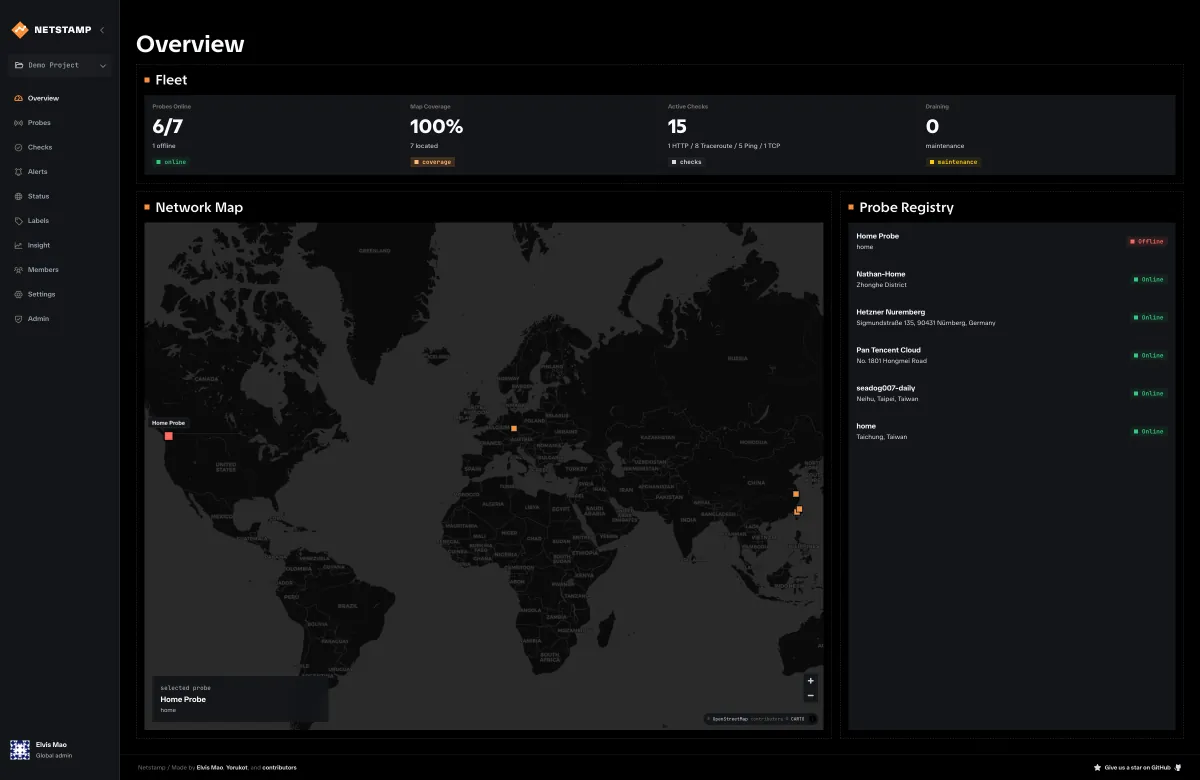Click the red Offline badge for Home Probe
Image resolution: width=1200 pixels, height=780 pixels.
1147,241
